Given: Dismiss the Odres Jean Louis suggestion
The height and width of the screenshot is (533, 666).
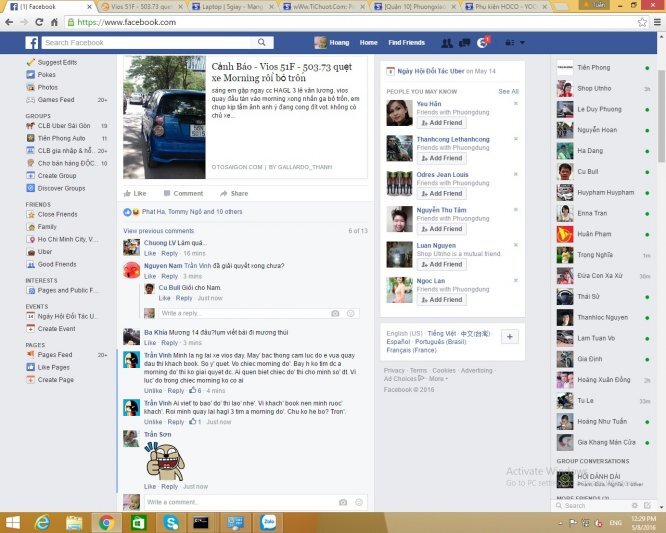Looking at the screenshot, I should click(x=516, y=174).
